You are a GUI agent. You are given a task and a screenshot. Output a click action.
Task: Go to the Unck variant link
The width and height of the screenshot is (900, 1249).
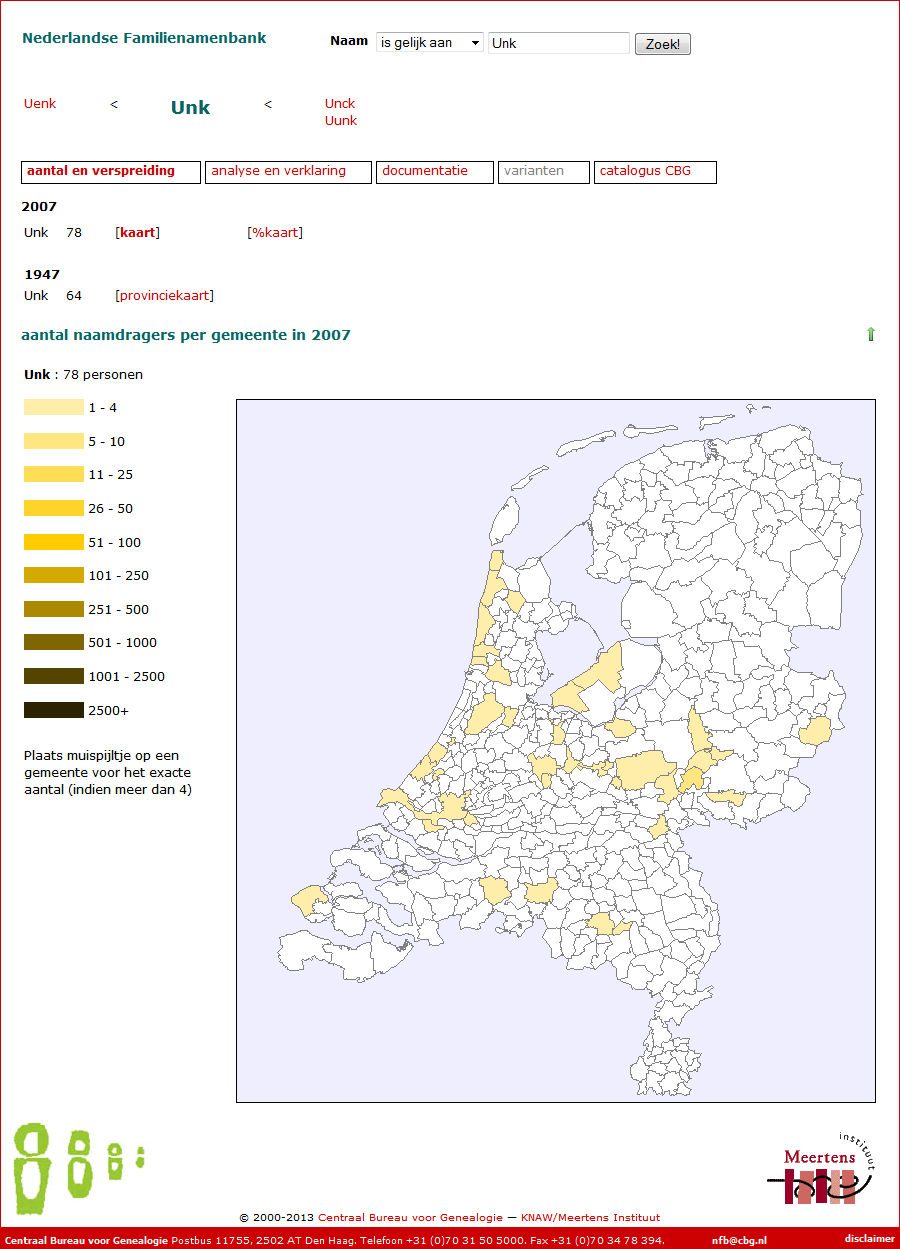click(340, 104)
